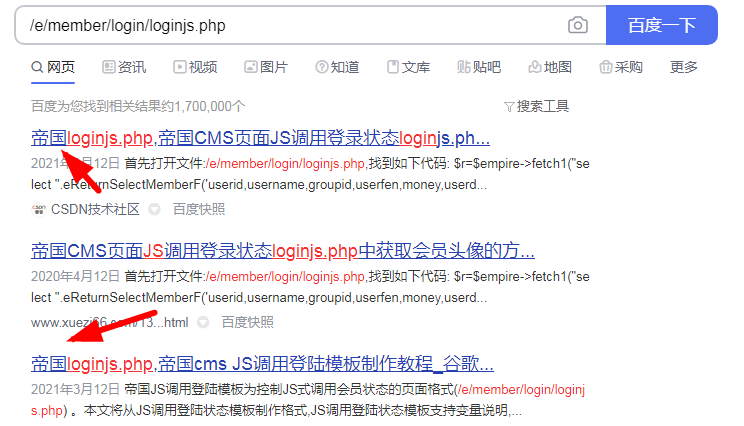Open 百度快照 for the xuezi66 result
Screen dimensions: 744x426
pos(248,323)
